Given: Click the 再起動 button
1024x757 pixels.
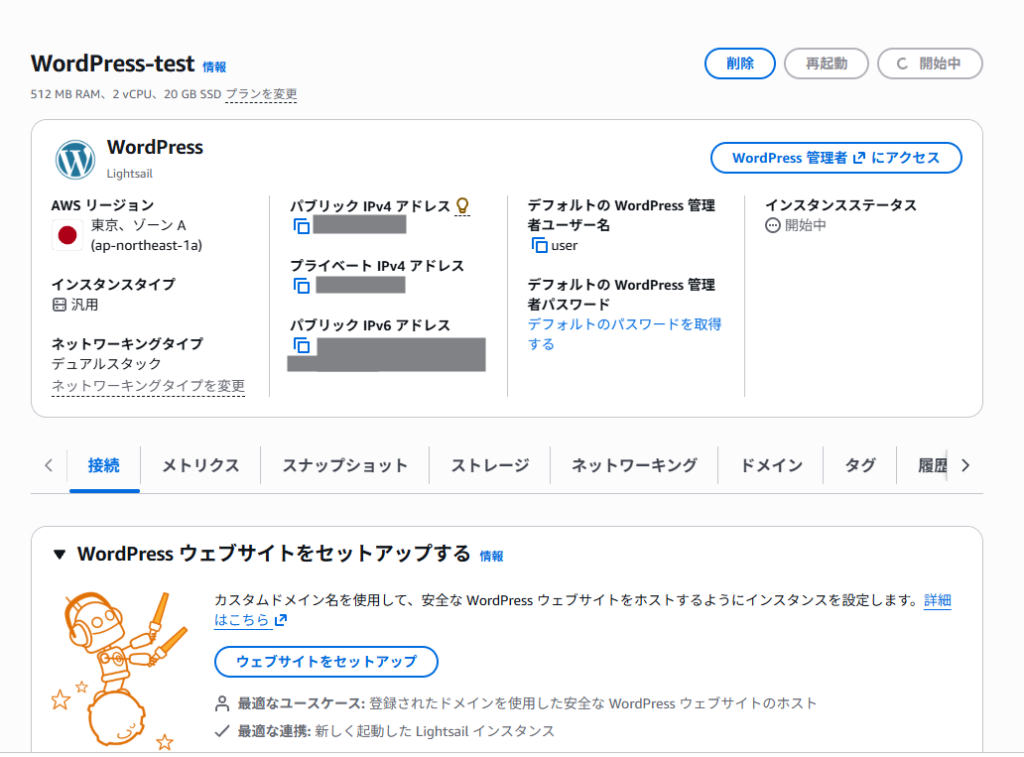Looking at the screenshot, I should (826, 63).
